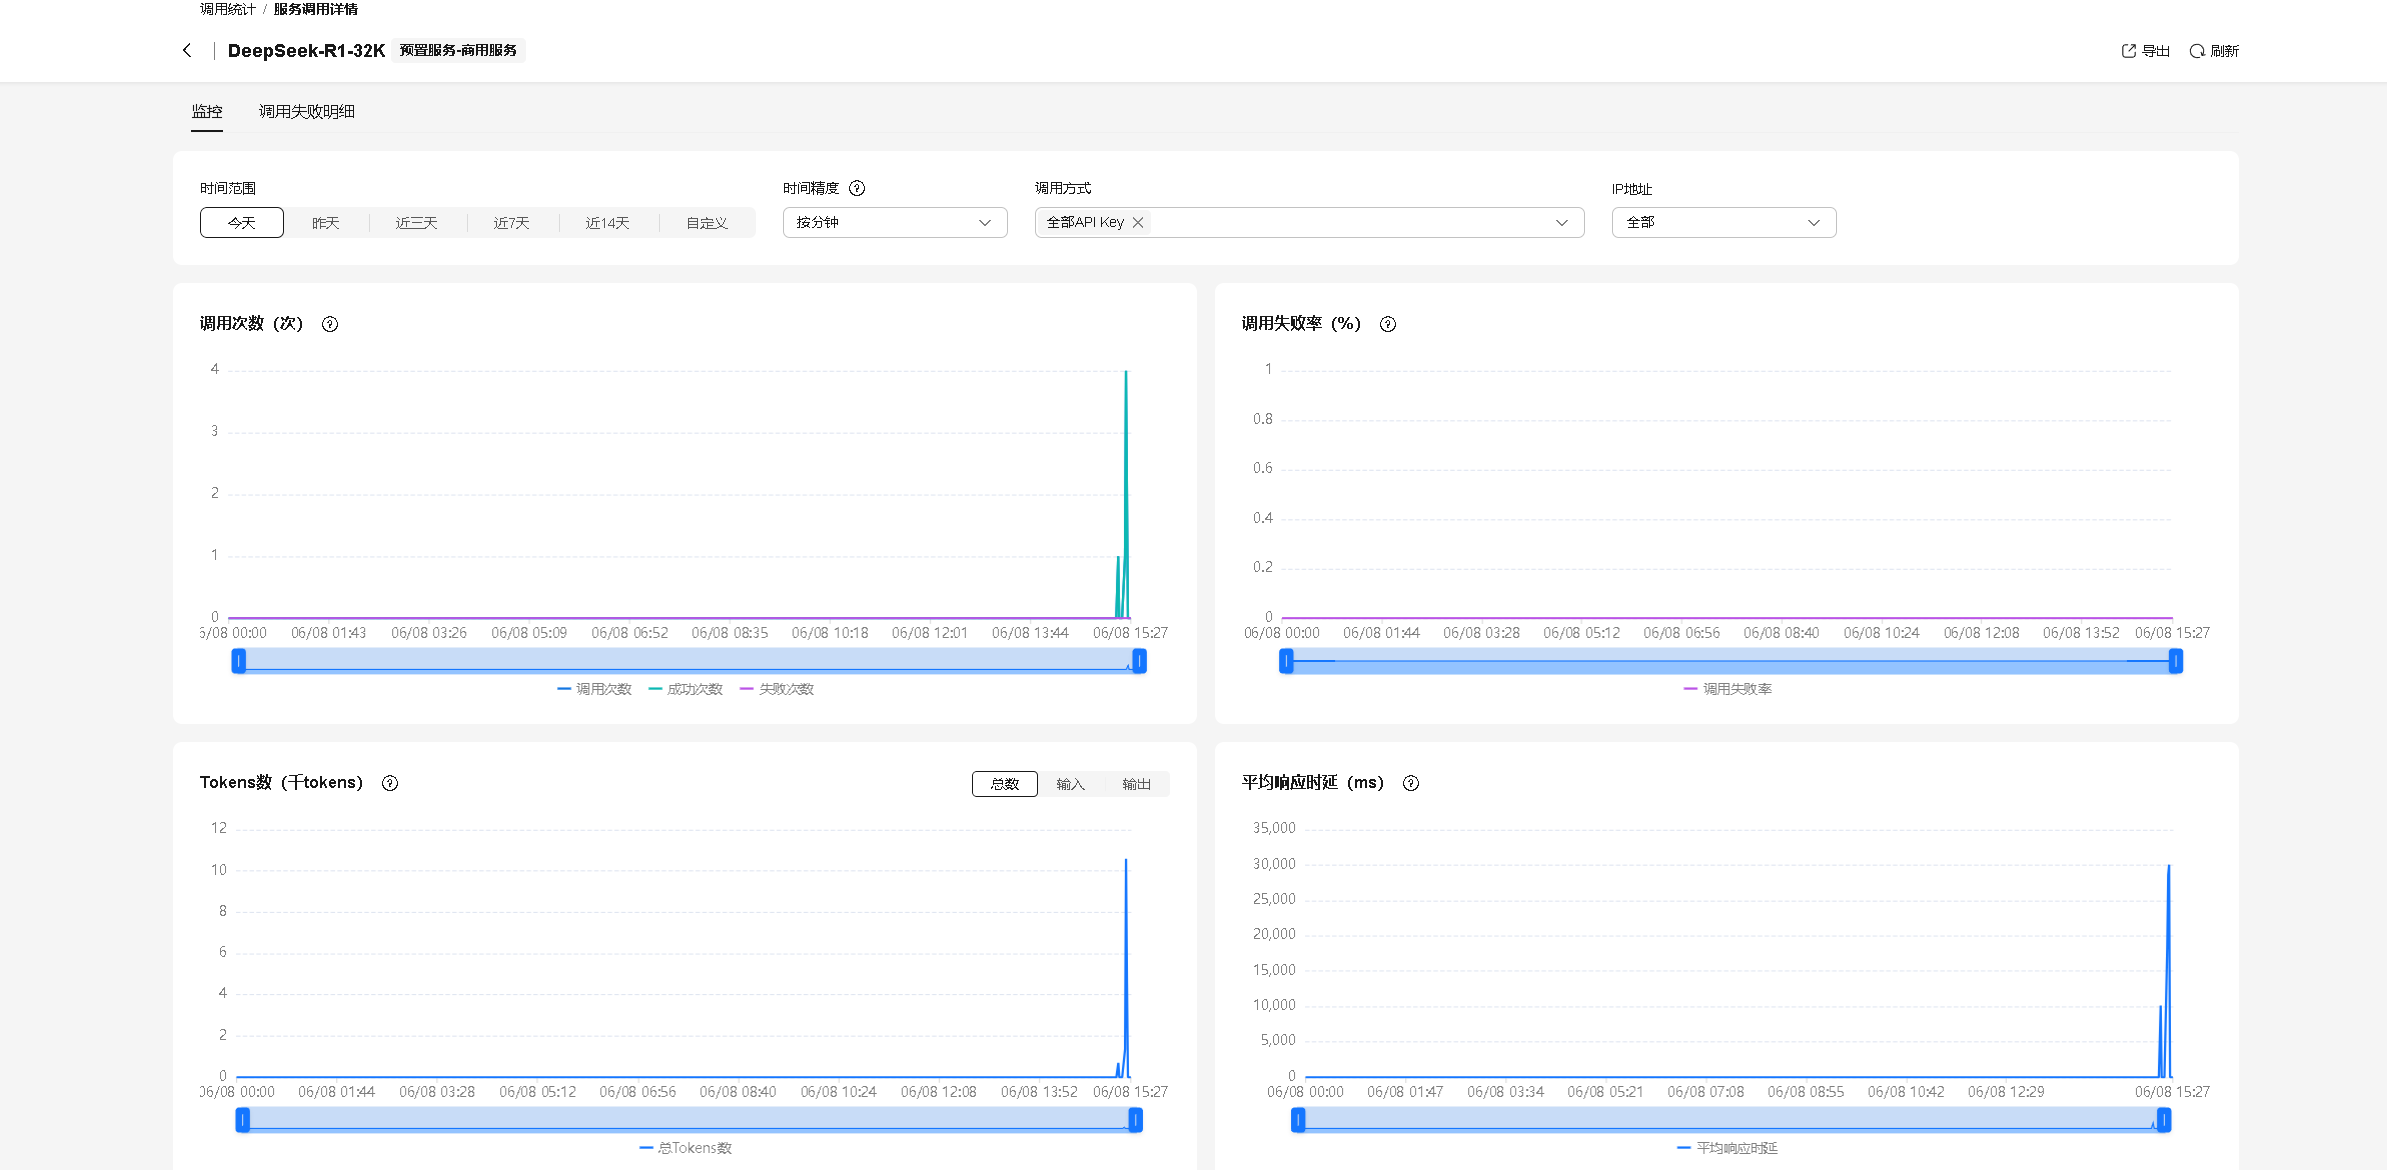Click help icon beside Tokens数 chart title
The image size is (2387, 1170).
390,783
